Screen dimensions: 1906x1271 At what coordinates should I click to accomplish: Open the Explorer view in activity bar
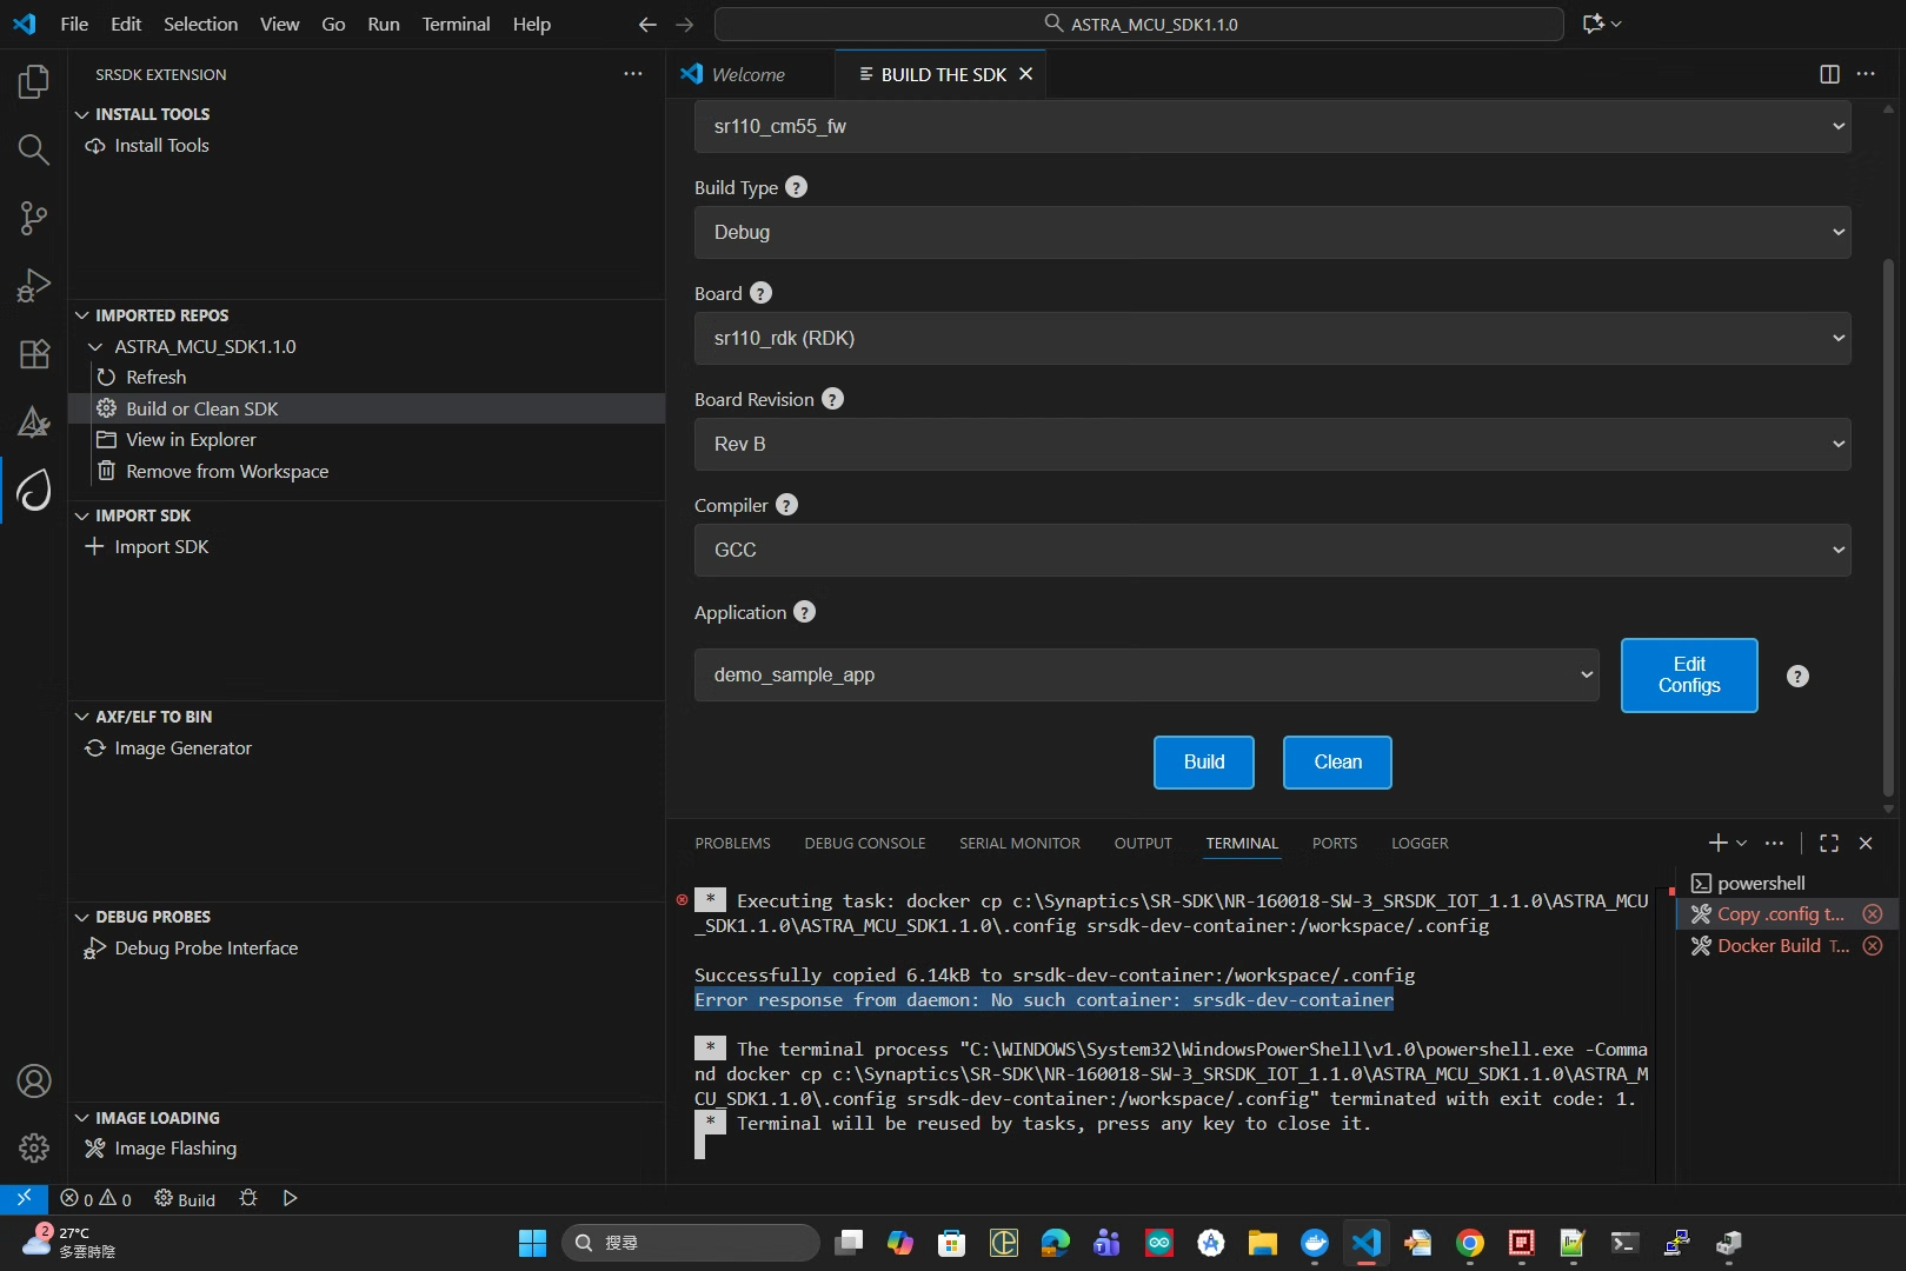click(33, 82)
